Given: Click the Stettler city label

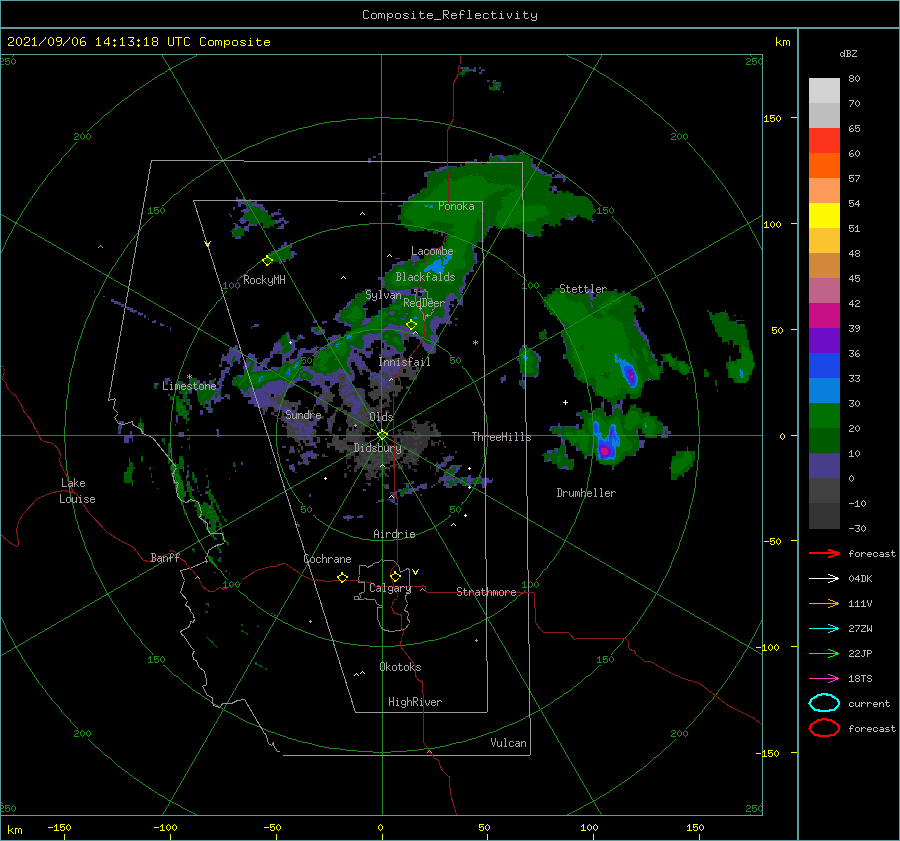Looking at the screenshot, I should (x=583, y=289).
